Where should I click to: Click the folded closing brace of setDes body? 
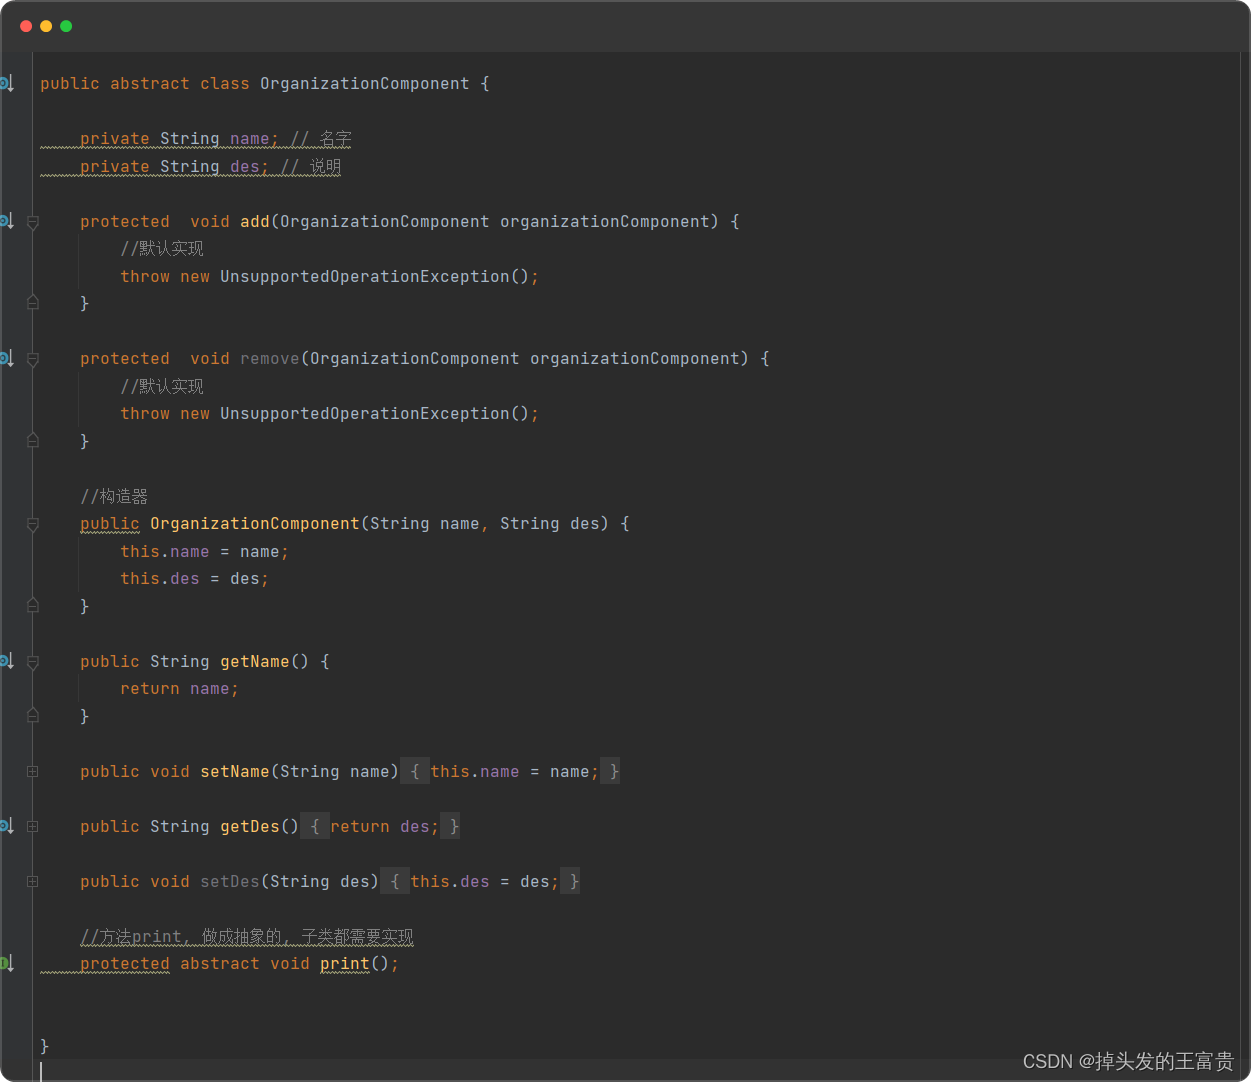pyautogui.click(x=572, y=881)
